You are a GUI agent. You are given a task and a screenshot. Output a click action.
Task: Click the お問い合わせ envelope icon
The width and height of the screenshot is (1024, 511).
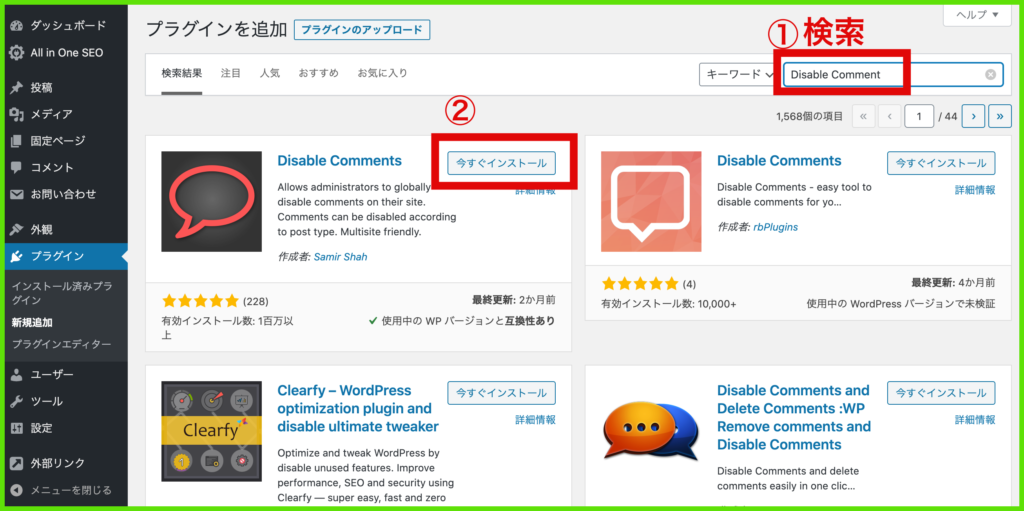pyautogui.click(x=17, y=194)
